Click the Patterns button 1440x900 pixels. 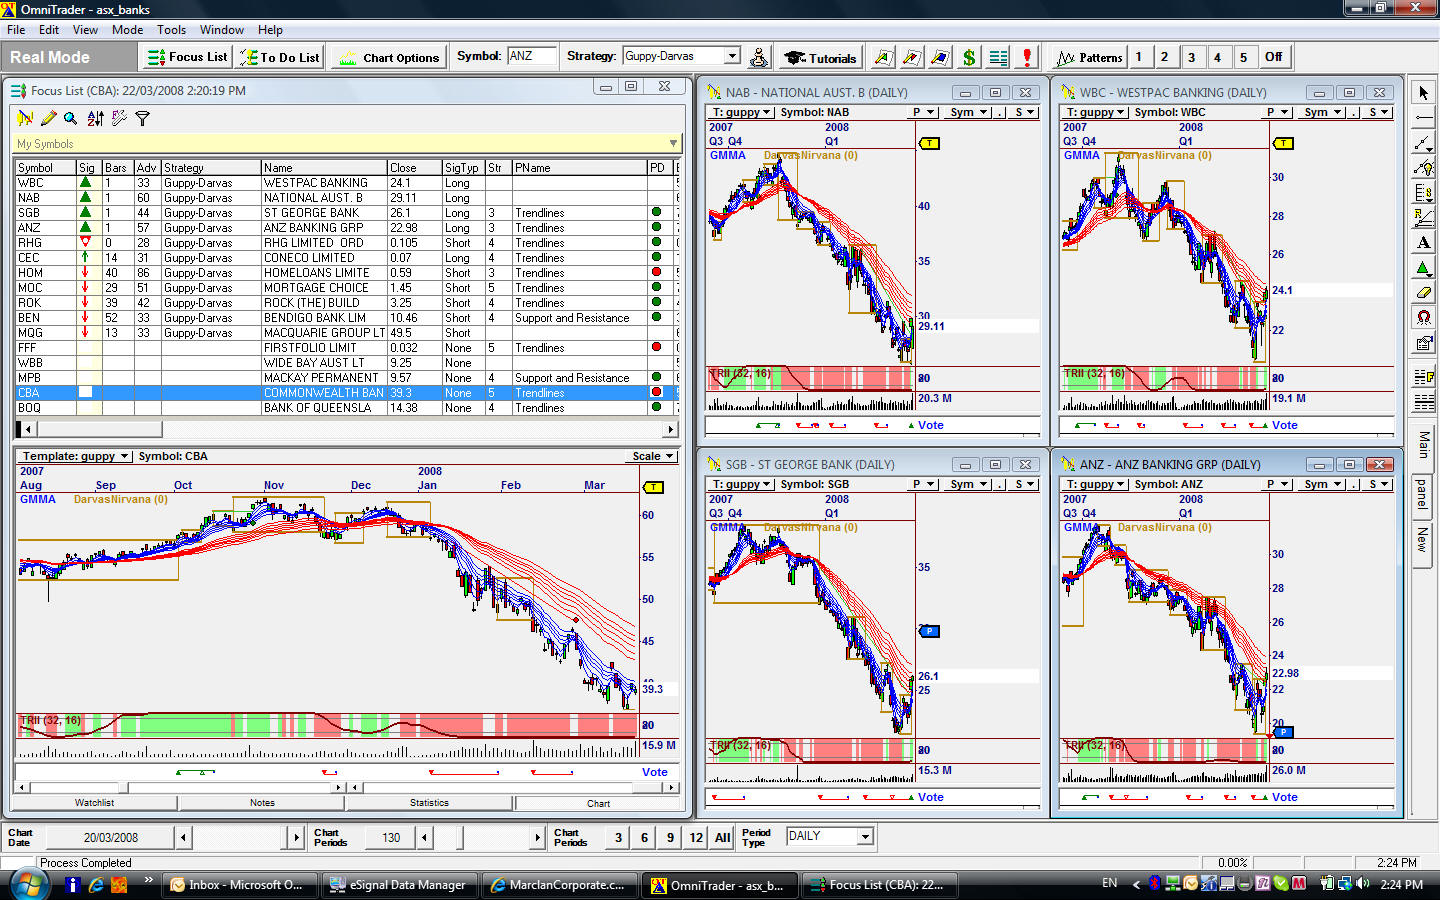tap(1090, 57)
